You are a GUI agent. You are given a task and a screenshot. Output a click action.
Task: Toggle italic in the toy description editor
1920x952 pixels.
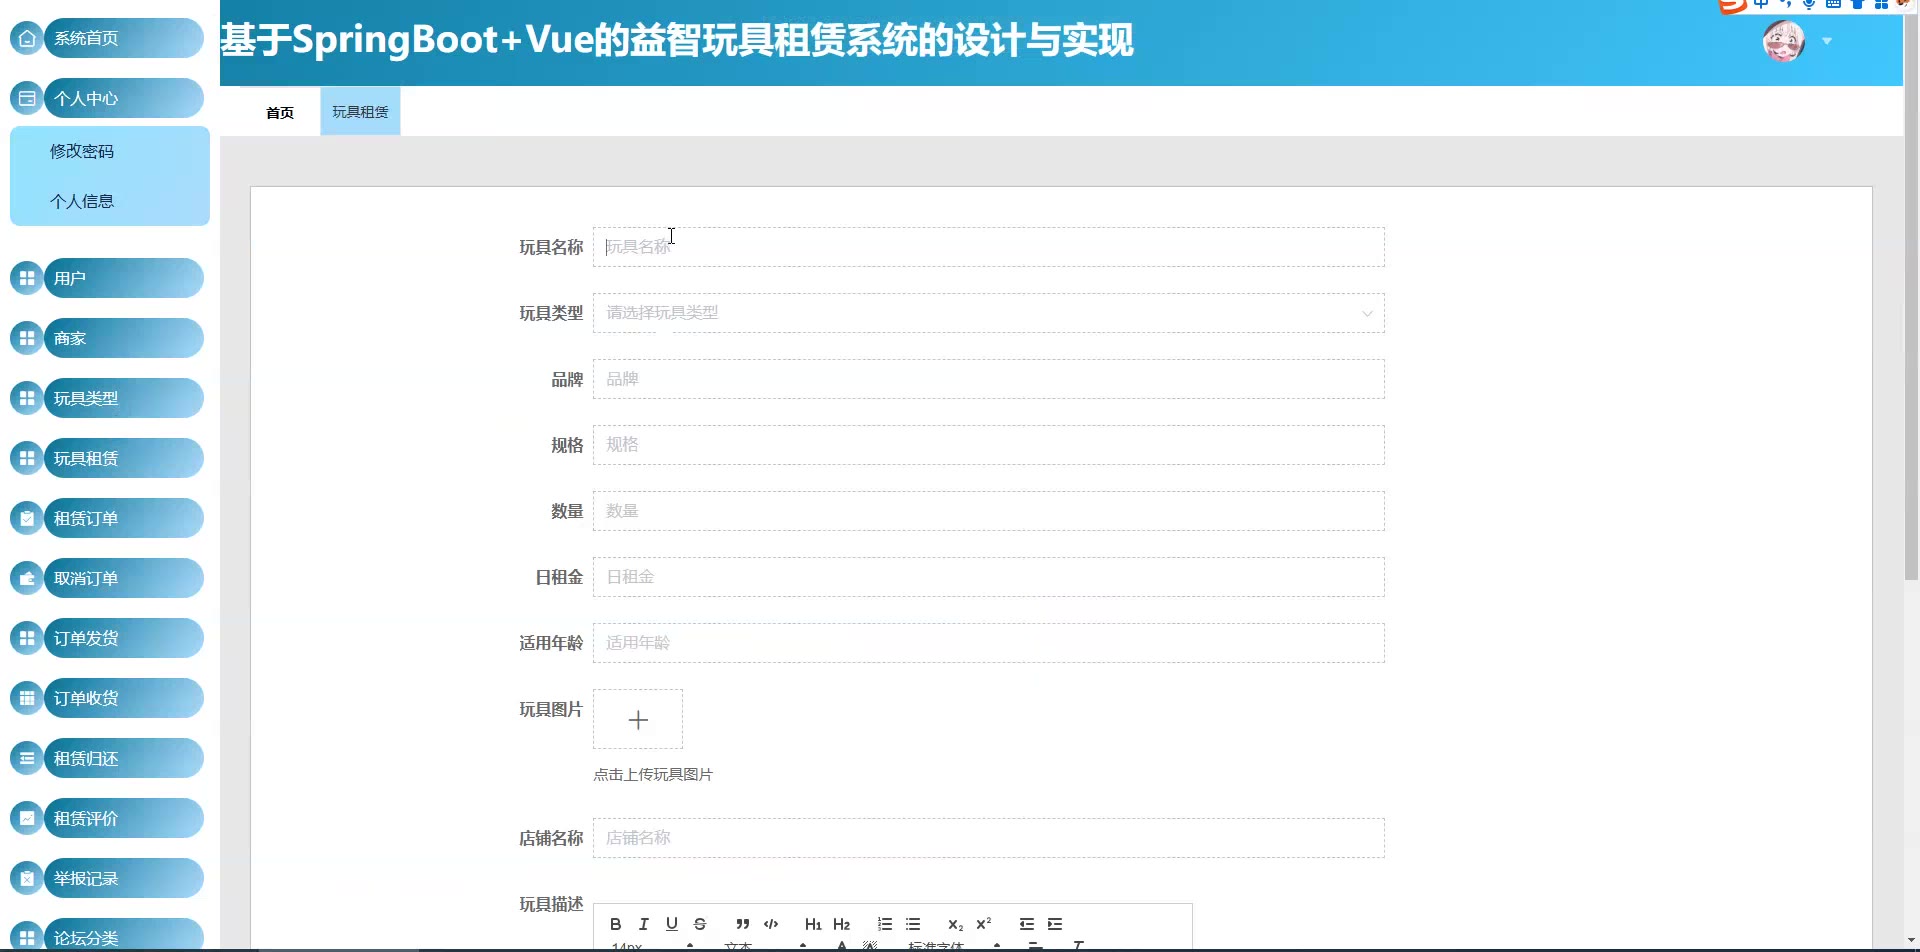pyautogui.click(x=644, y=924)
